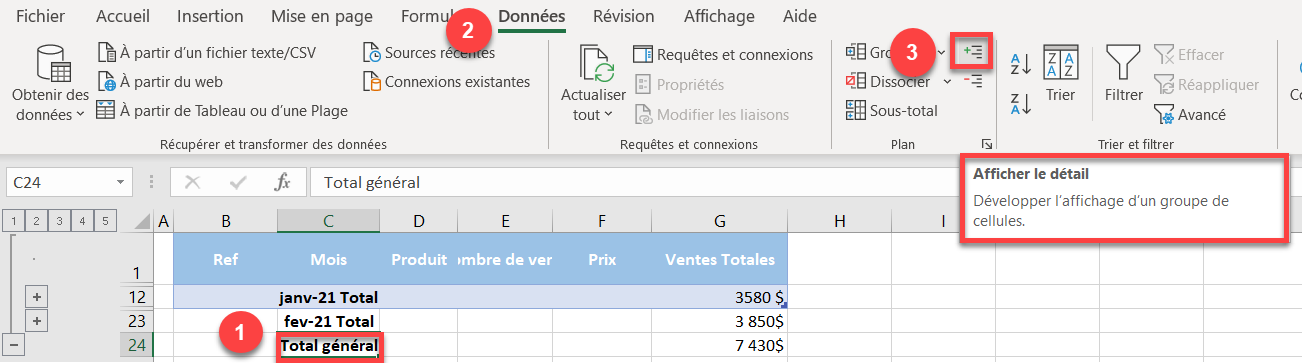The height and width of the screenshot is (363, 1302).
Task: Select À partir de Tableau ou d'une Plage
Action: click(222, 110)
